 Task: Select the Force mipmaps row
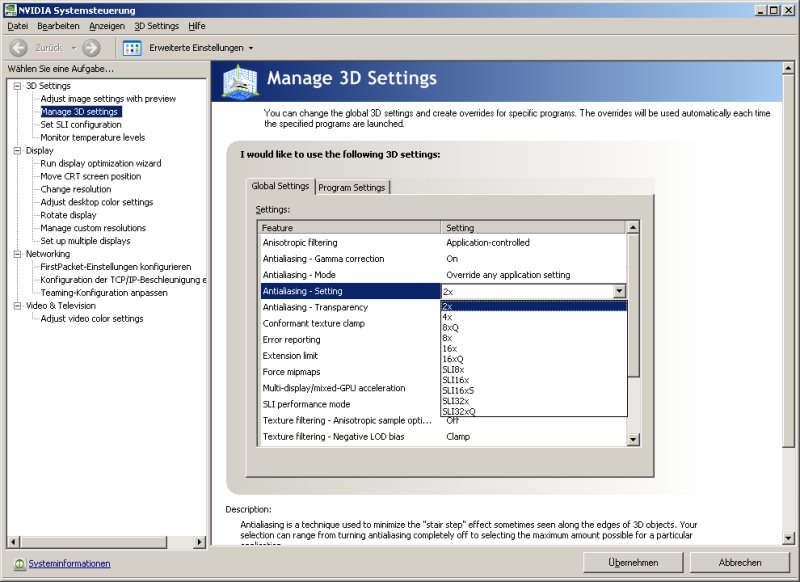(350, 372)
